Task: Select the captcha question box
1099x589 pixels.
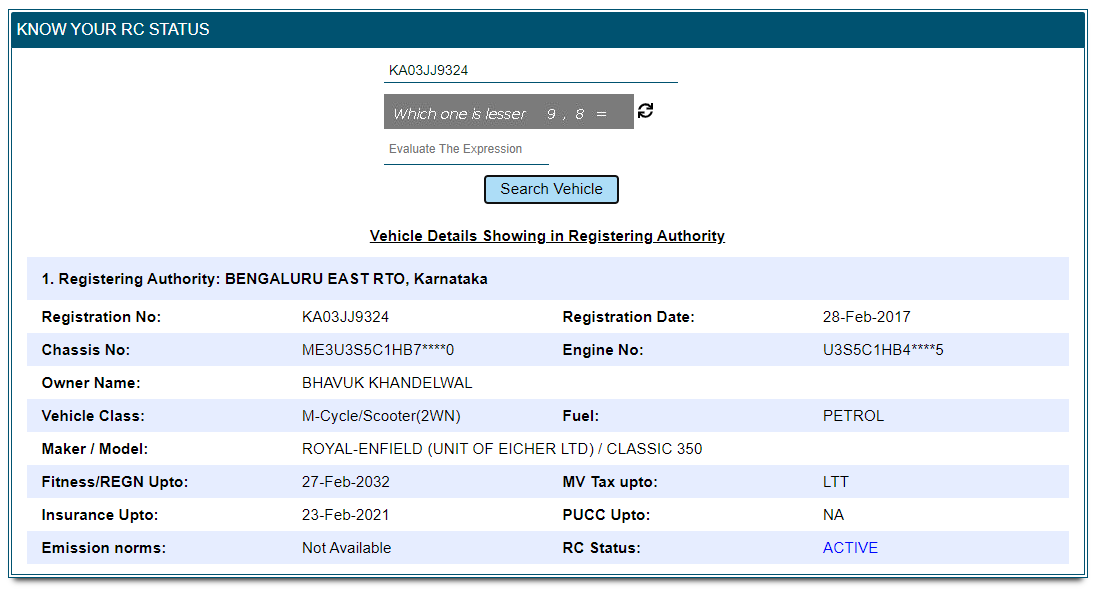Action: point(508,111)
